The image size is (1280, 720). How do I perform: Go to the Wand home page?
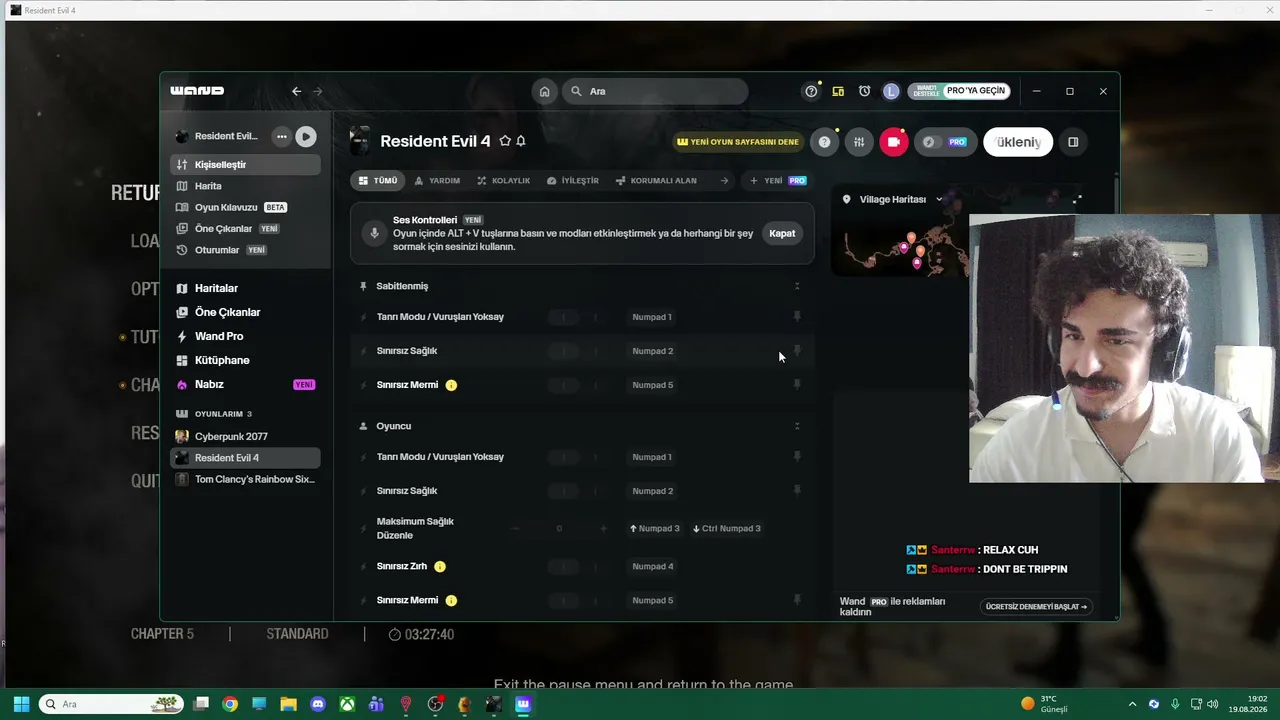544,91
